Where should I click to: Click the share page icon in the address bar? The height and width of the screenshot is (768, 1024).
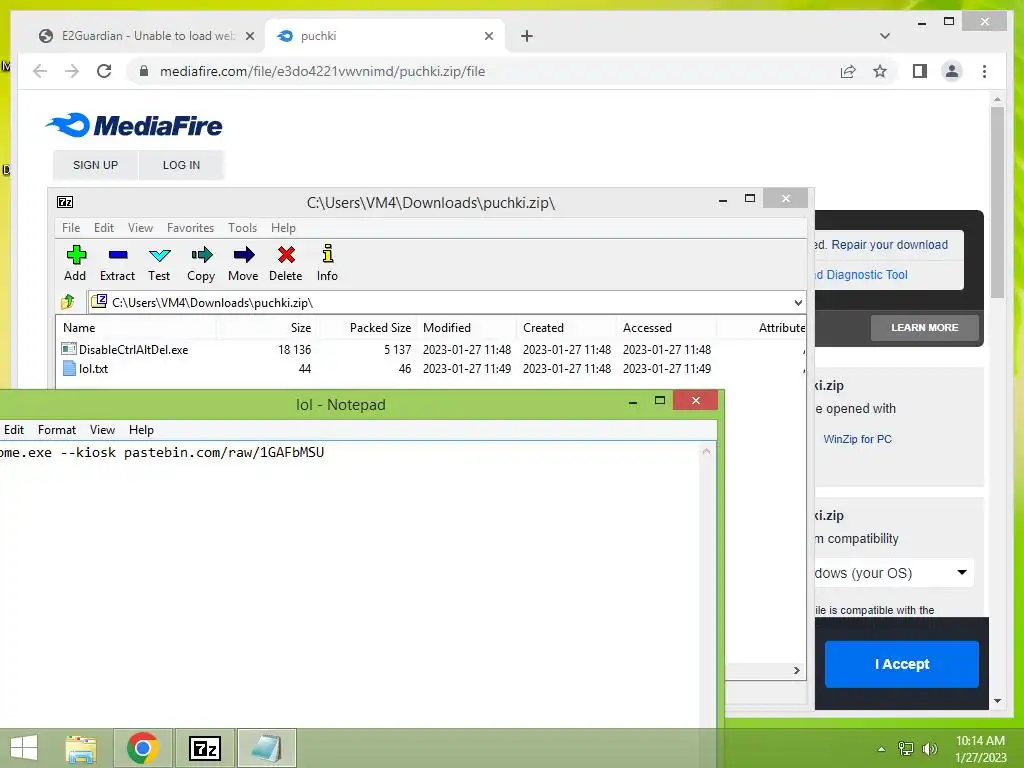pyautogui.click(x=848, y=71)
